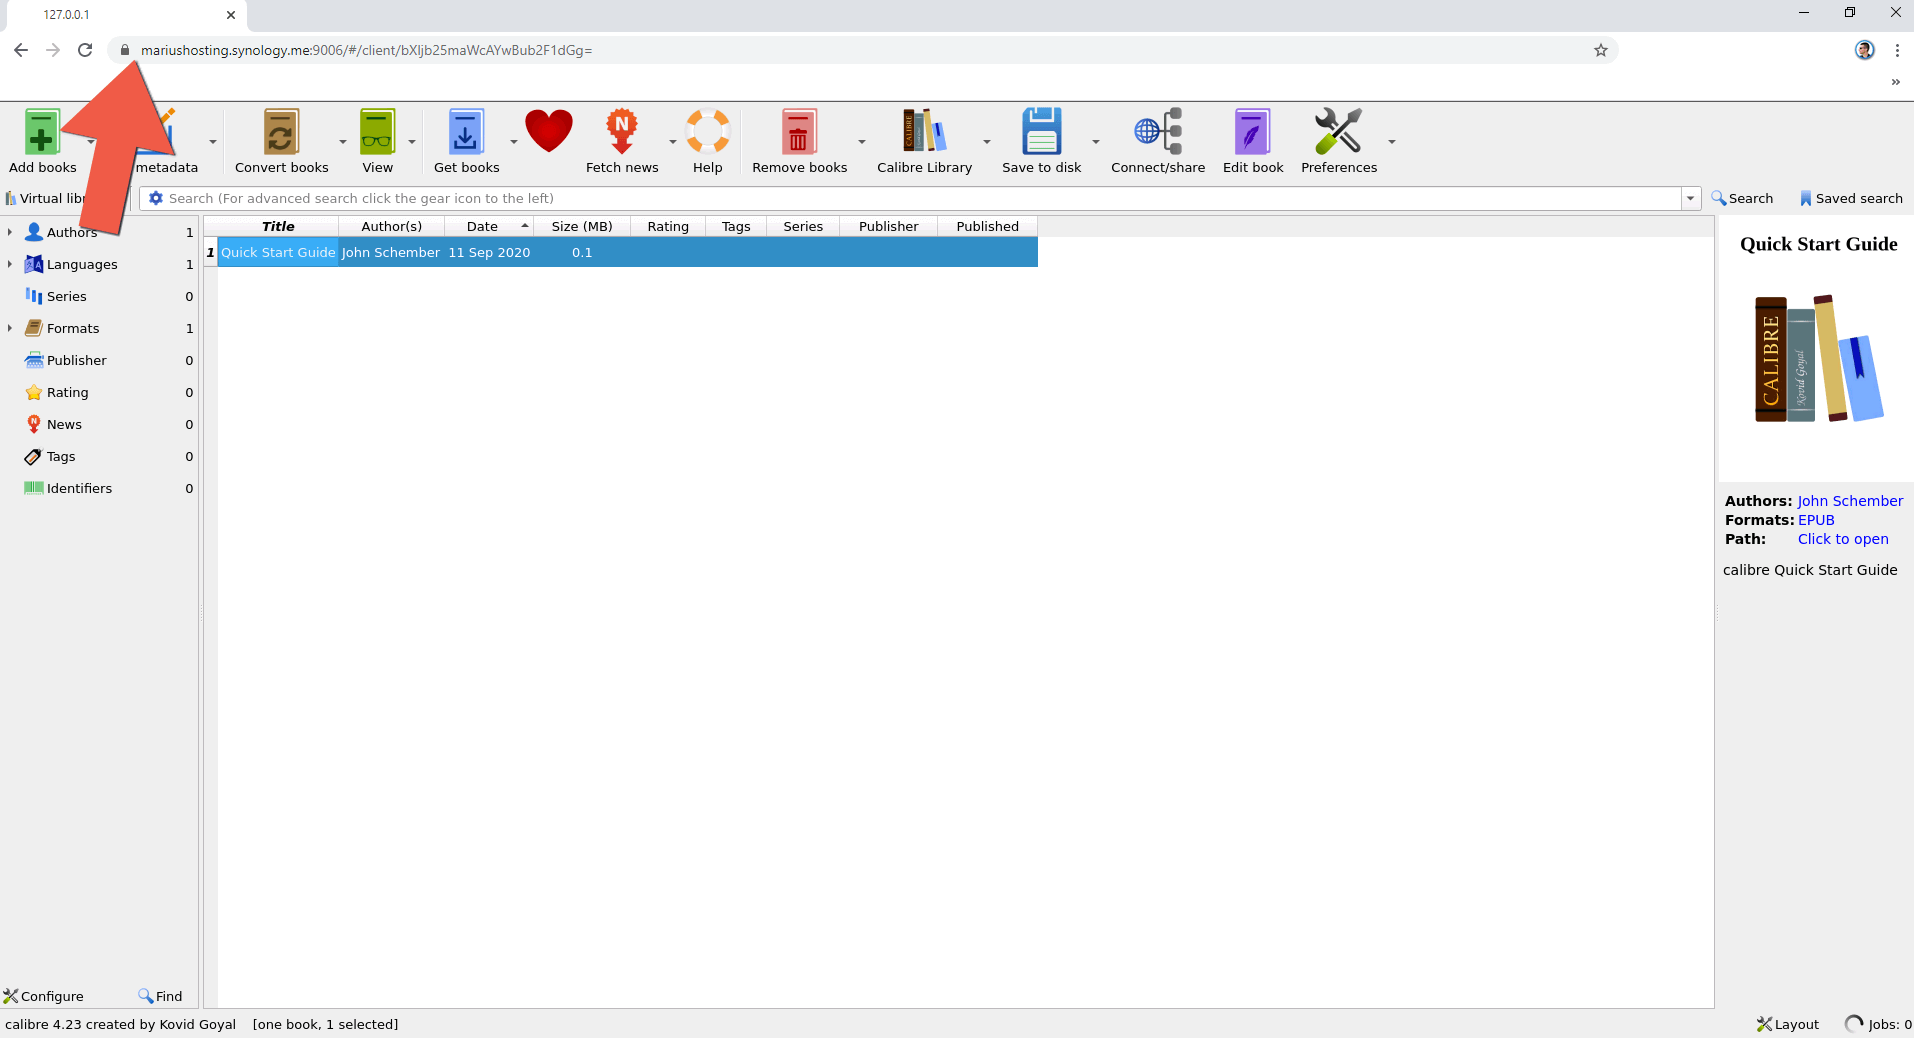Click the John Schember author link
The height and width of the screenshot is (1038, 1914).
[1850, 501]
